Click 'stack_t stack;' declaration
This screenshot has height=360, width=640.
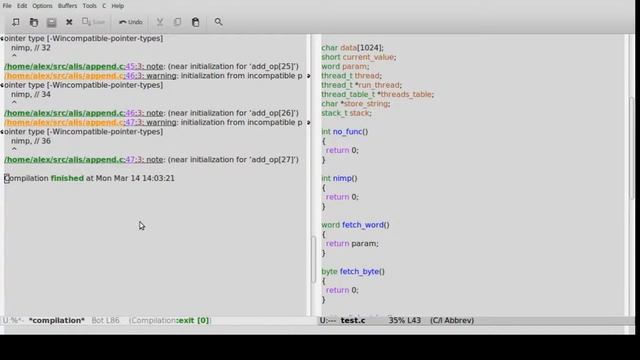(346, 113)
